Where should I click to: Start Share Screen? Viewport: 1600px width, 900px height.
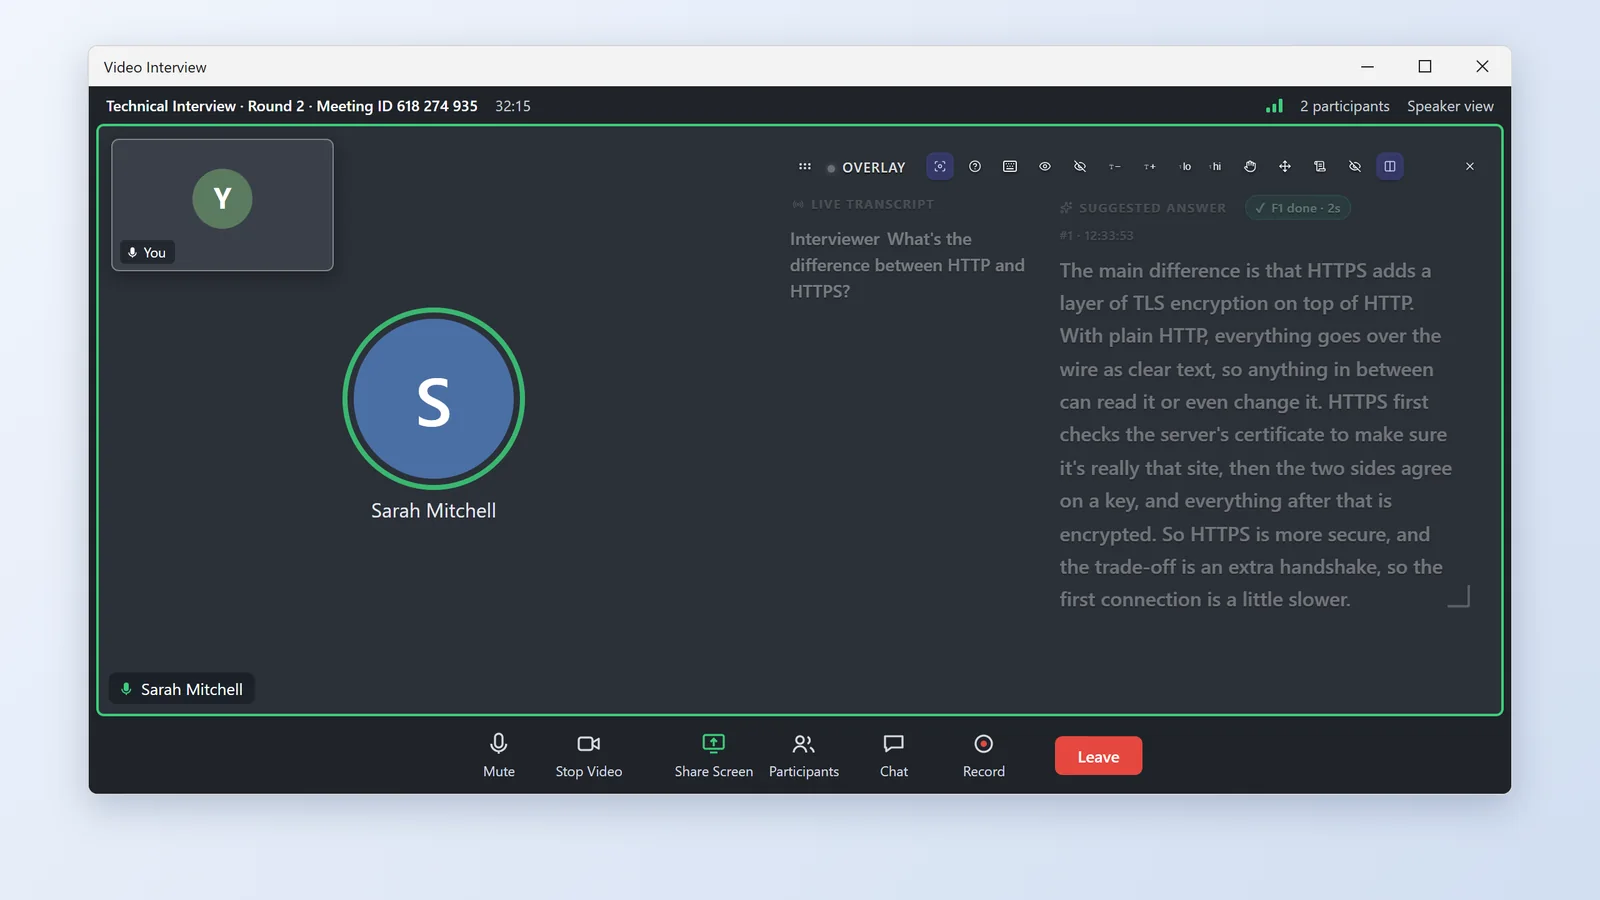click(714, 755)
